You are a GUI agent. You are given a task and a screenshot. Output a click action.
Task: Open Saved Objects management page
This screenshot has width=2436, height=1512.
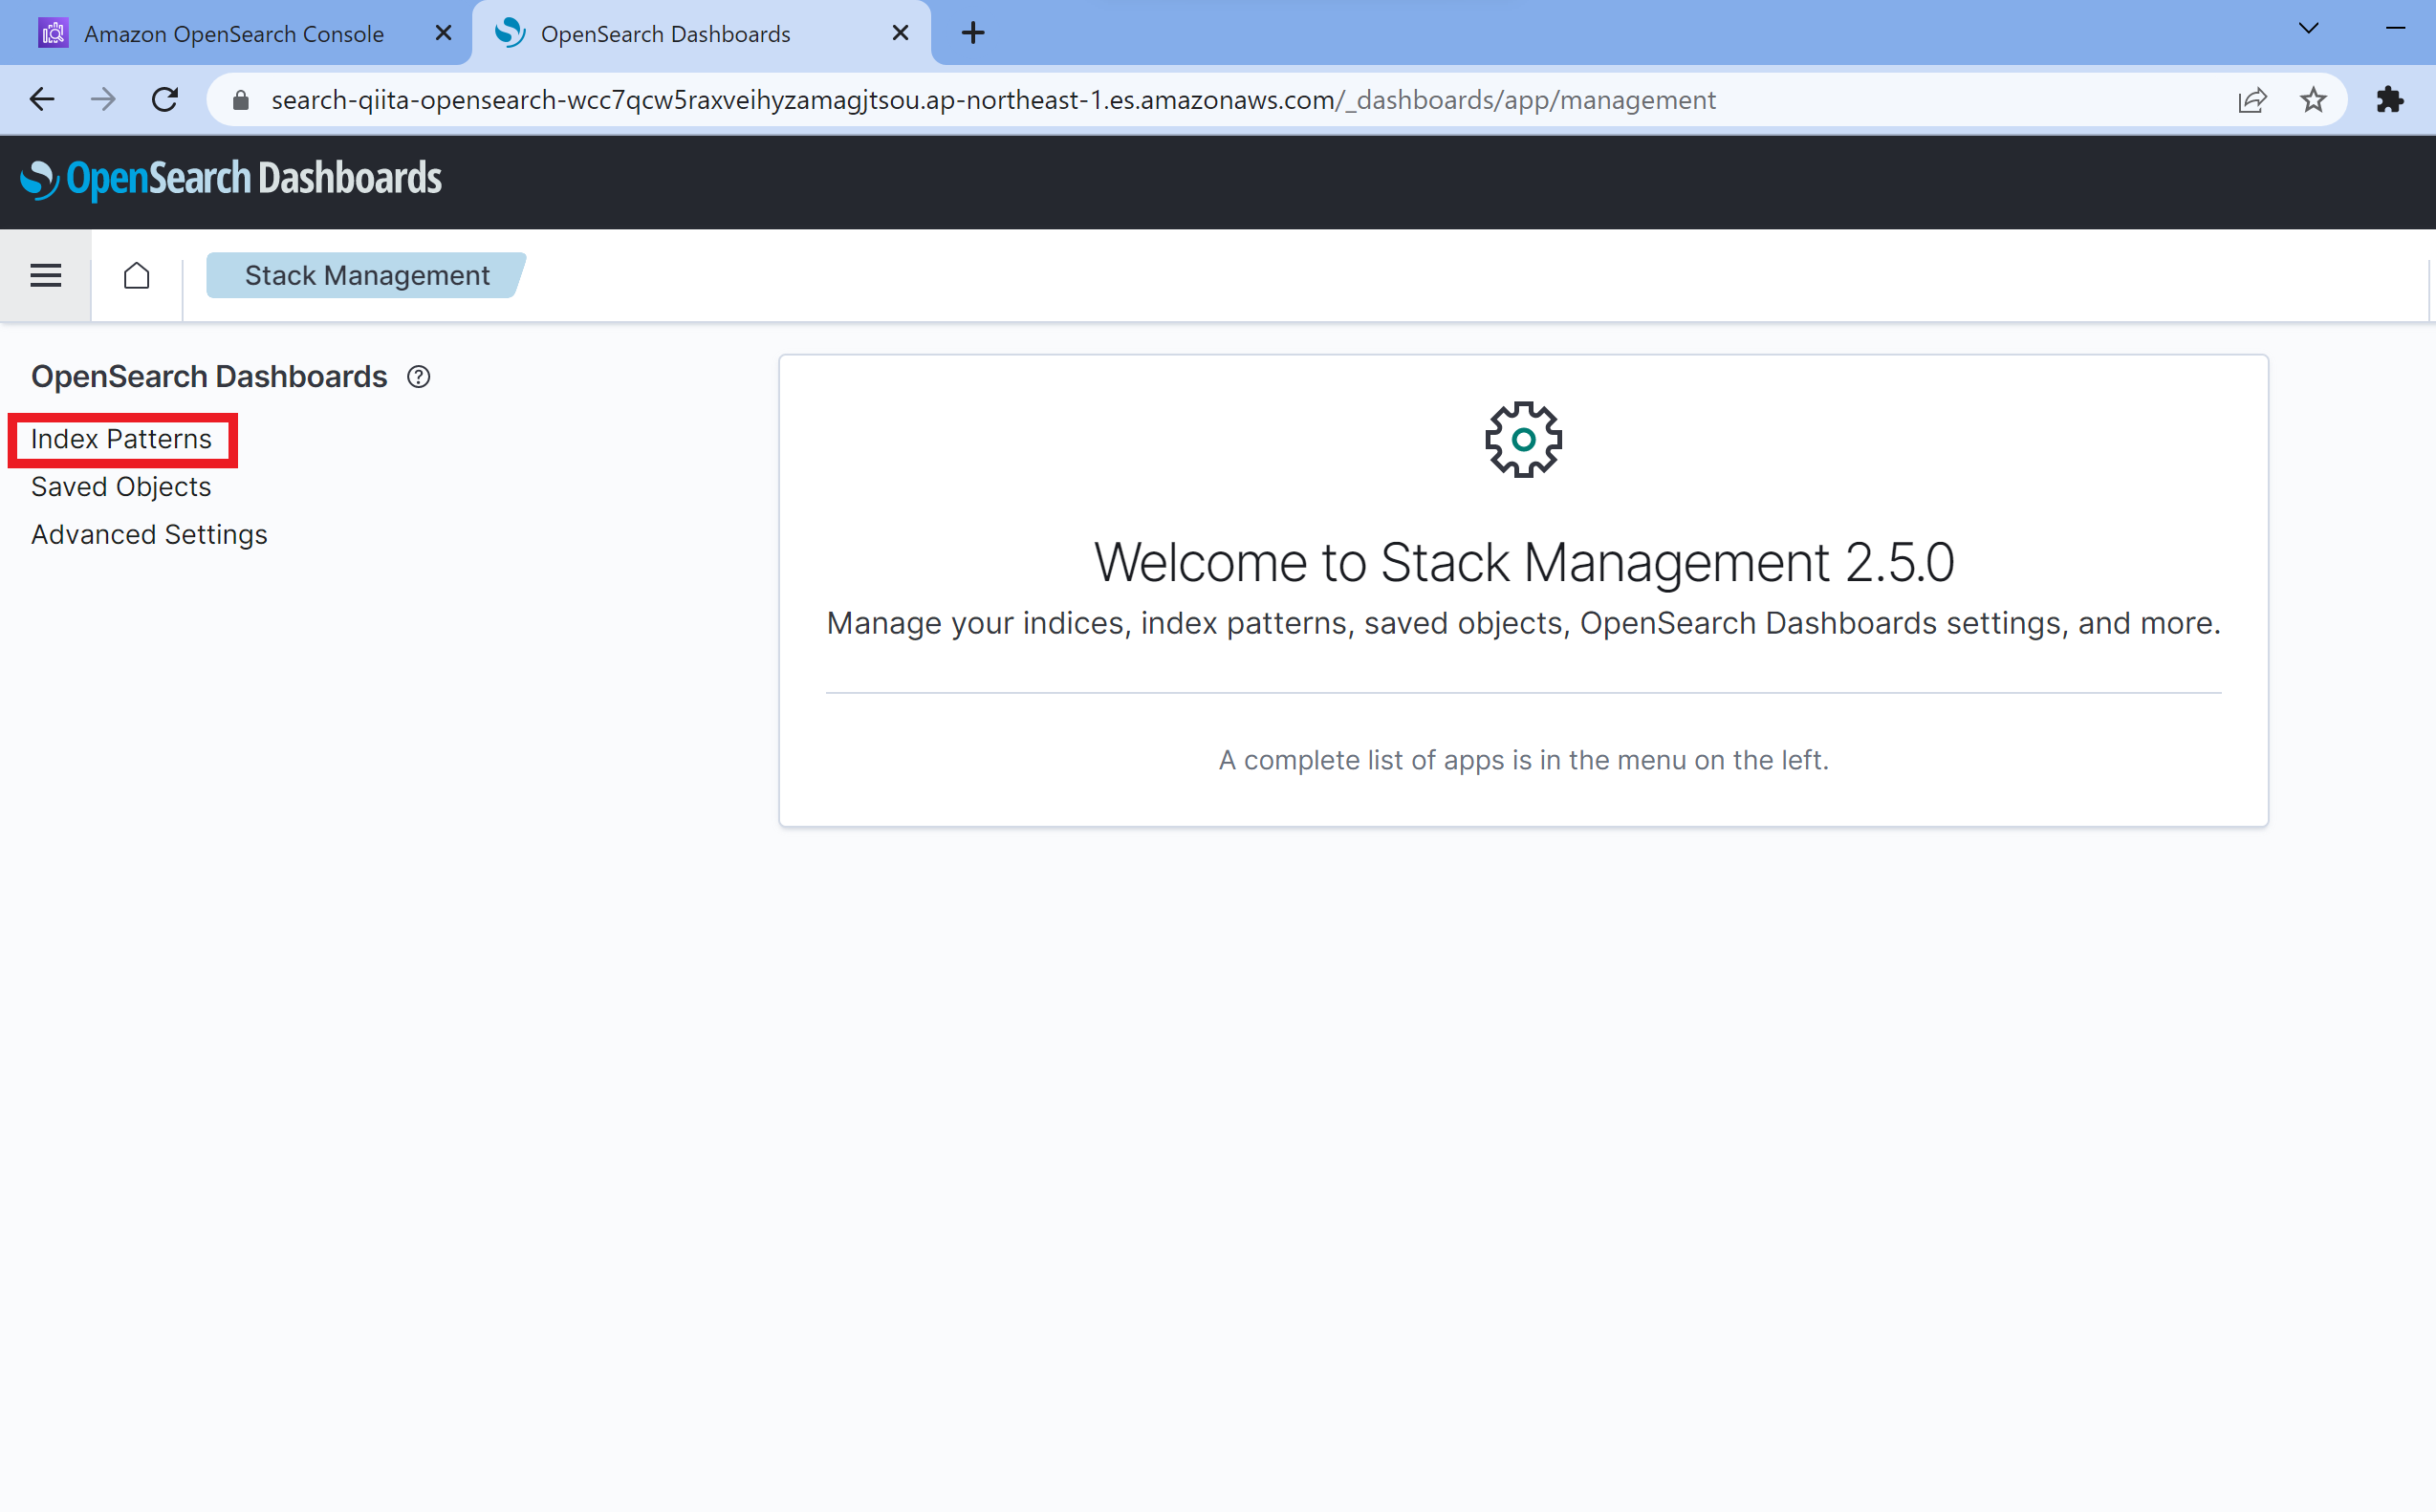[x=121, y=487]
